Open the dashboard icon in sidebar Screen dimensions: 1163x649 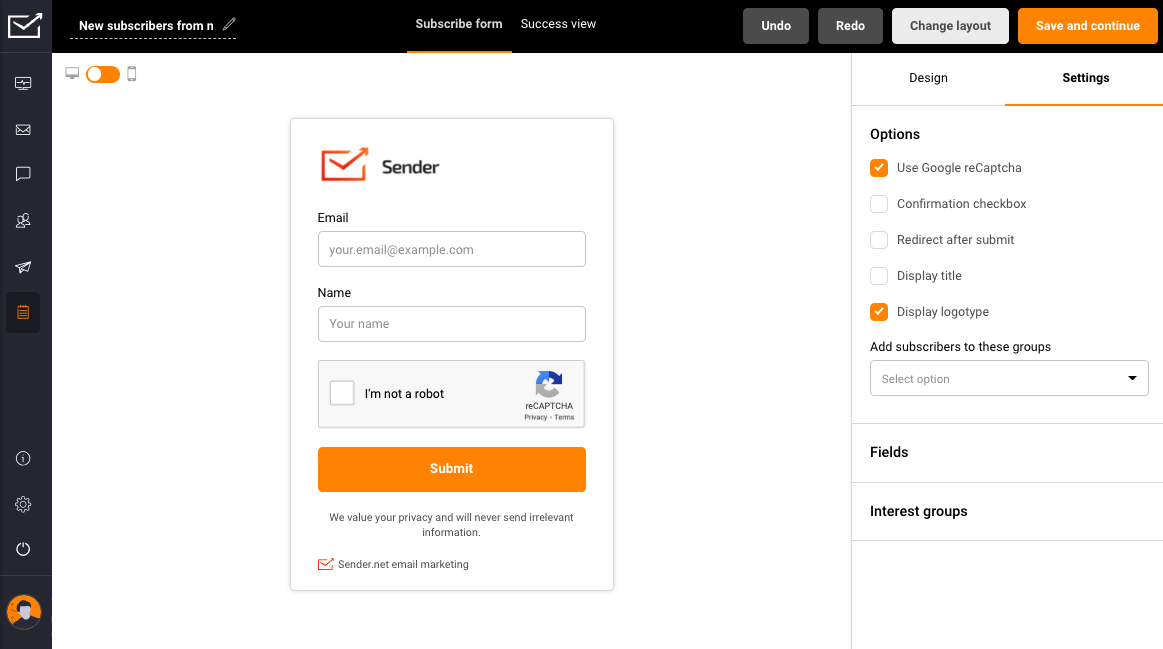click(23, 84)
